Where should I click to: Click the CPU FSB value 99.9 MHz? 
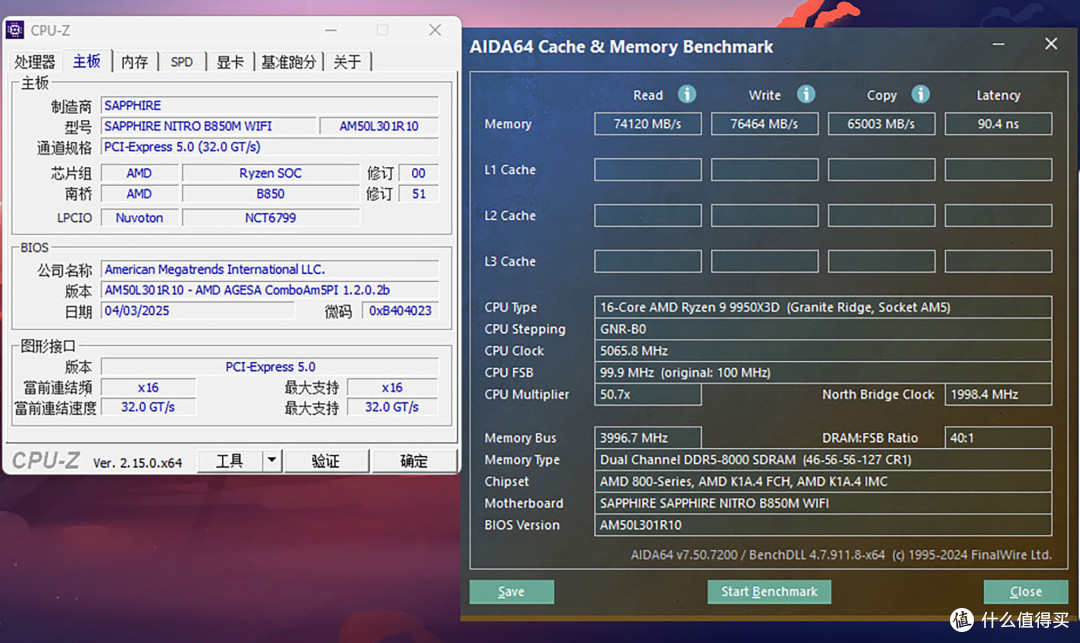point(823,372)
